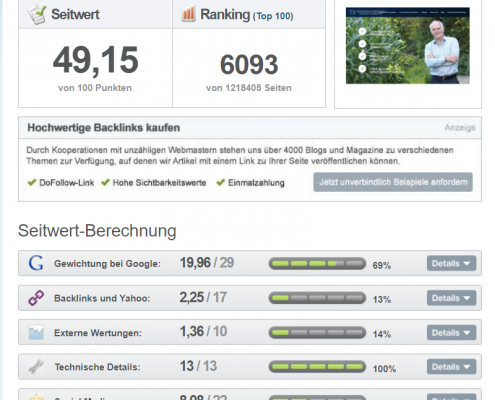Click the Technische Details wrench icon

point(36,367)
